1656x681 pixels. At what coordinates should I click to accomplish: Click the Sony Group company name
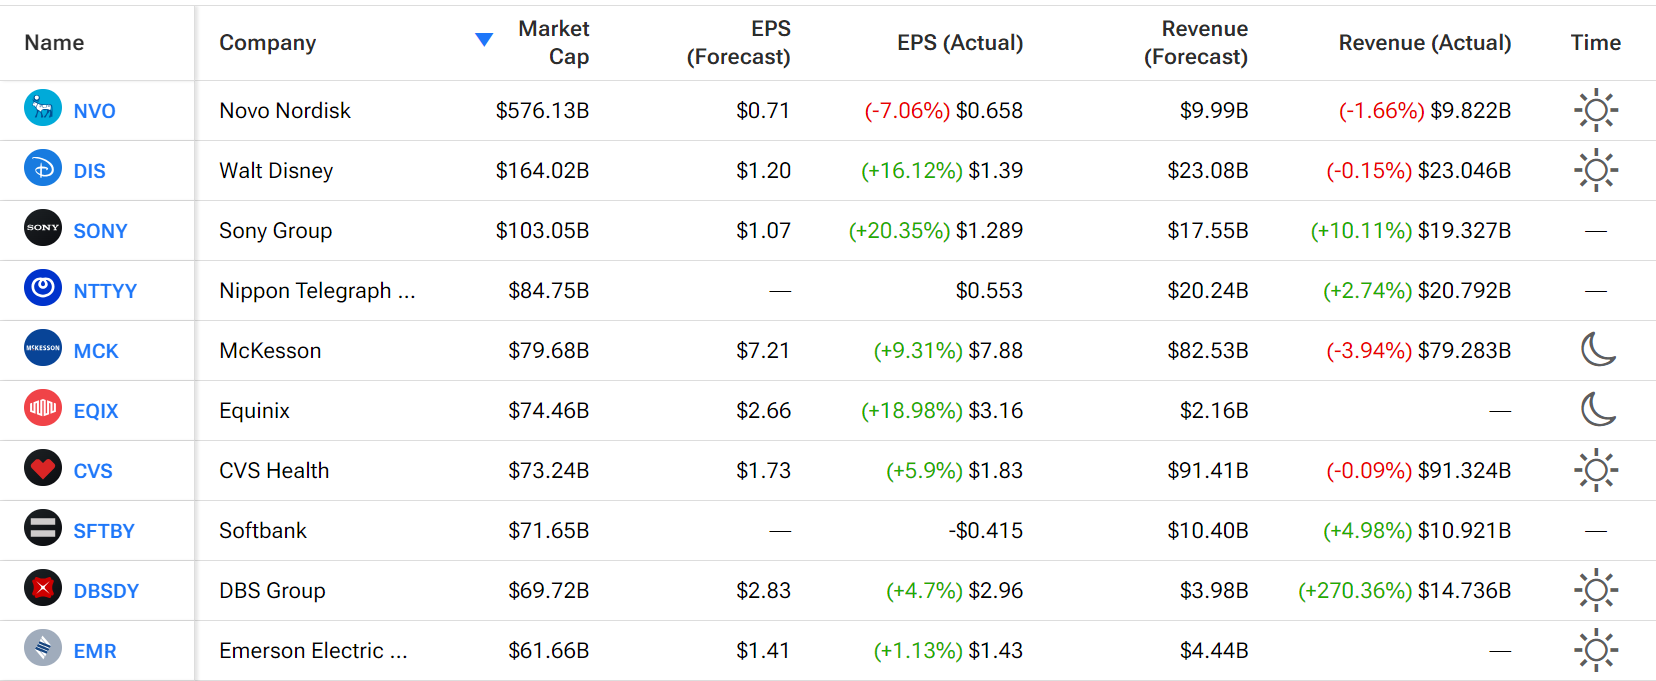click(x=276, y=231)
